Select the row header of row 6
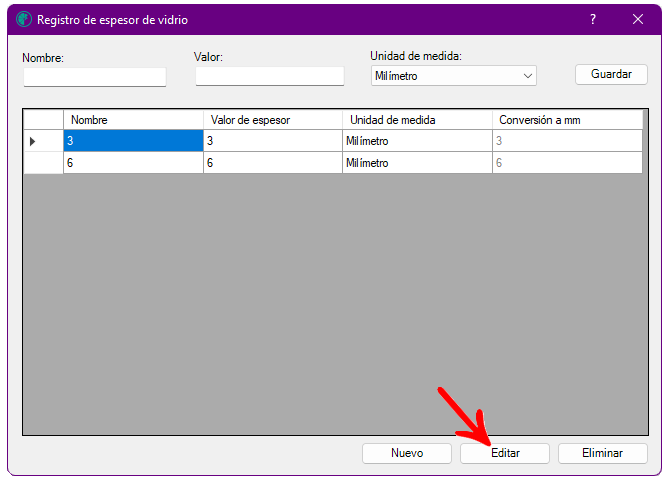This screenshot has height=477, width=665. [x=43, y=163]
